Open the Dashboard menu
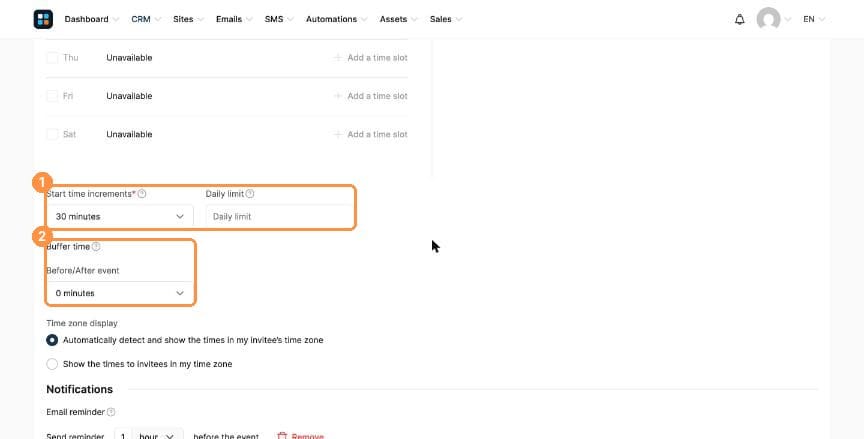Viewport: 864px width, 439px height. [x=87, y=19]
